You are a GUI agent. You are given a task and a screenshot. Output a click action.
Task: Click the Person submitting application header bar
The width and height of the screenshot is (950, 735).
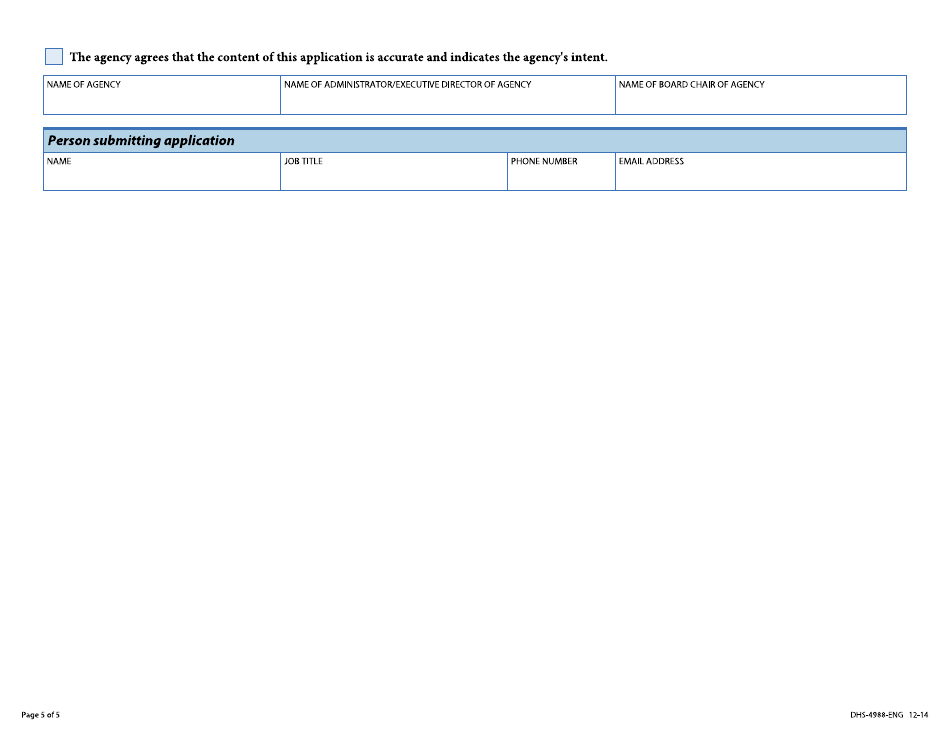point(474,140)
